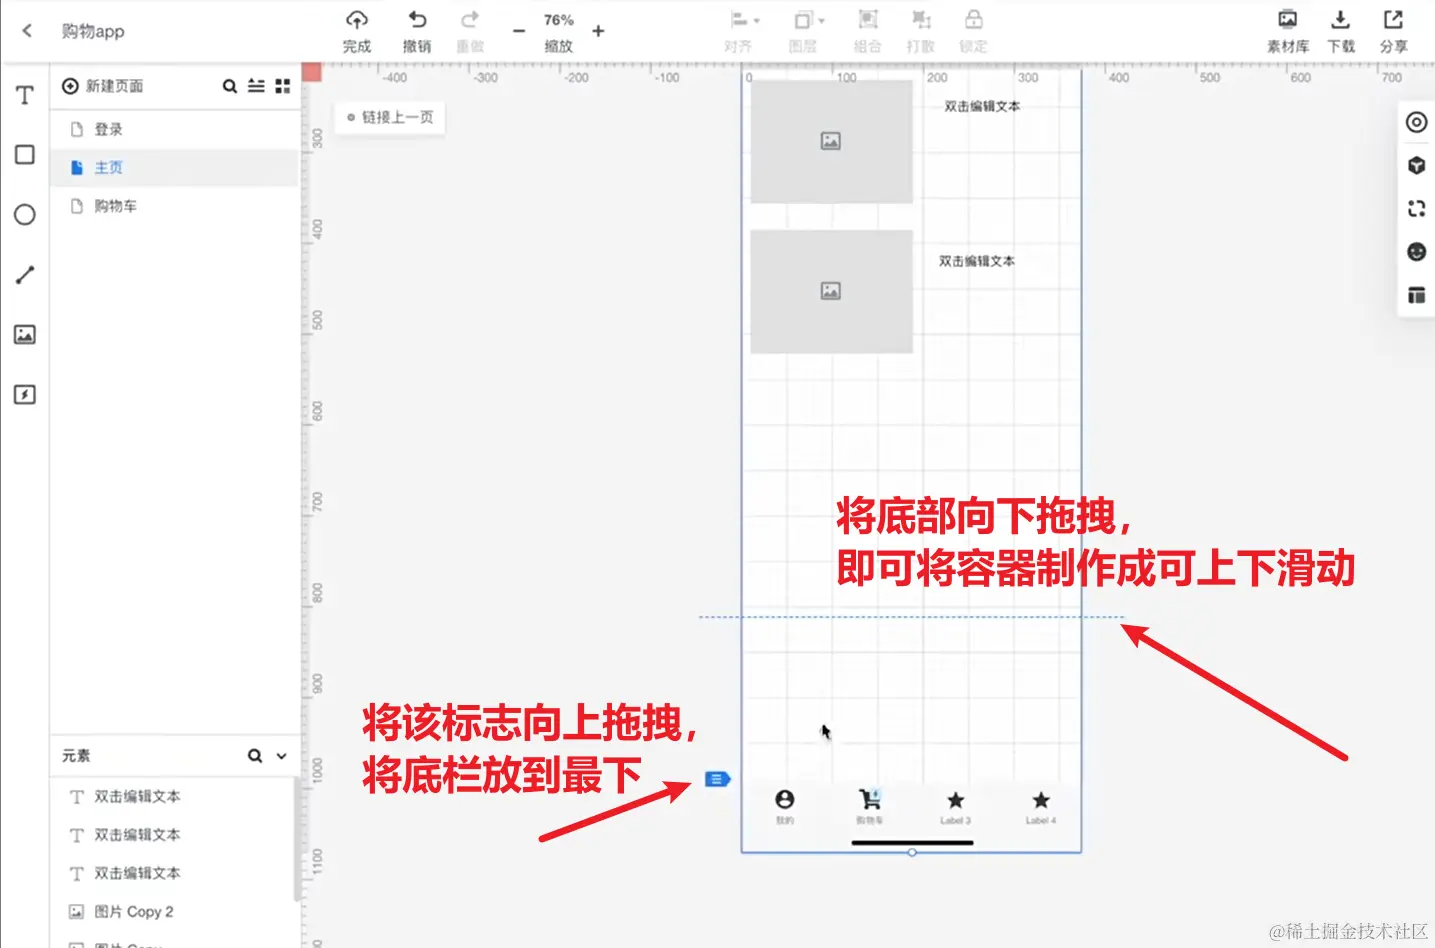1435x948 pixels.
Task: Select the Ellipse tool
Action: tap(23, 214)
